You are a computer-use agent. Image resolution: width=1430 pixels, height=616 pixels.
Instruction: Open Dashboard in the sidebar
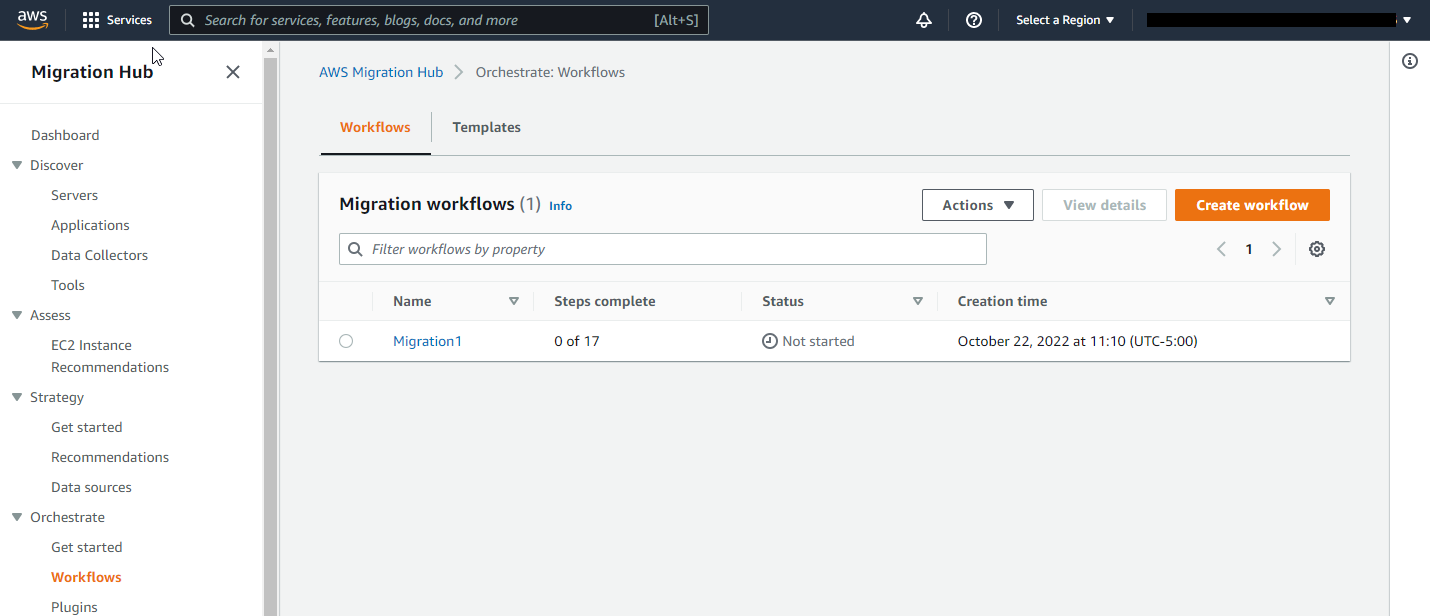[x=65, y=135]
